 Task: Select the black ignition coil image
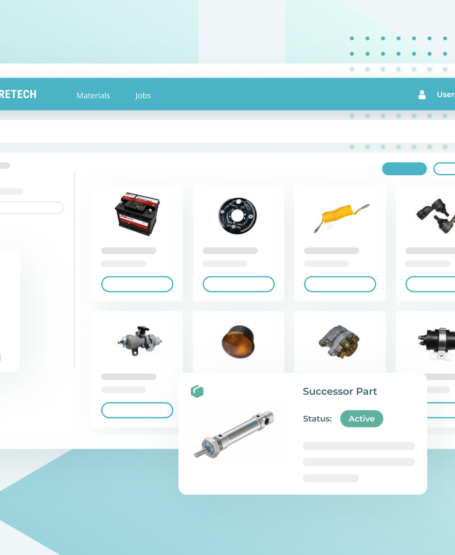[x=437, y=343]
